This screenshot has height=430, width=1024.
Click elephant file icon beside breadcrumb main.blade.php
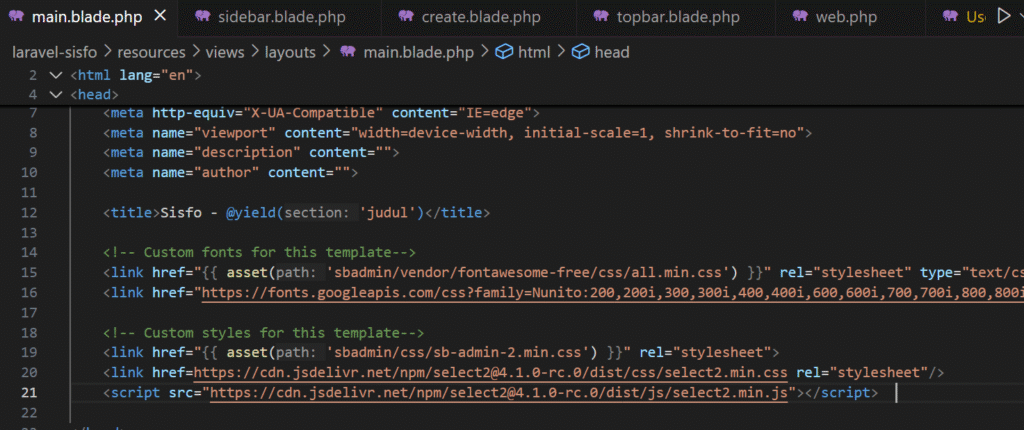(x=349, y=52)
